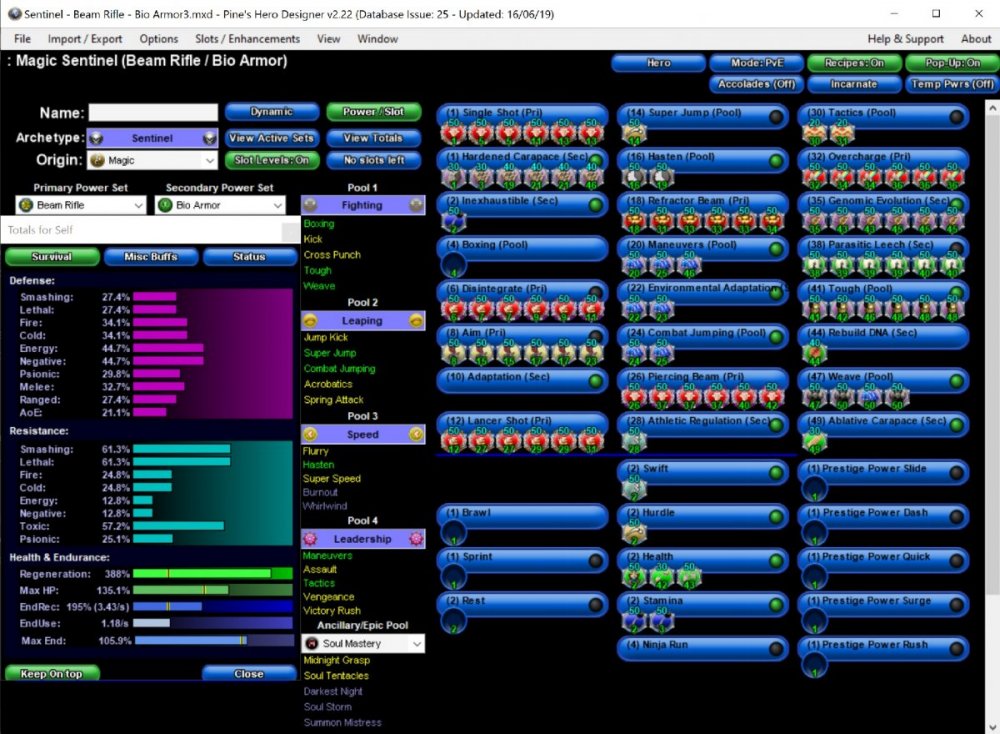The width and height of the screenshot is (1000, 734).
Task: Expand the Primary Power Set Beam Rifle dropdown
Action: [81, 205]
